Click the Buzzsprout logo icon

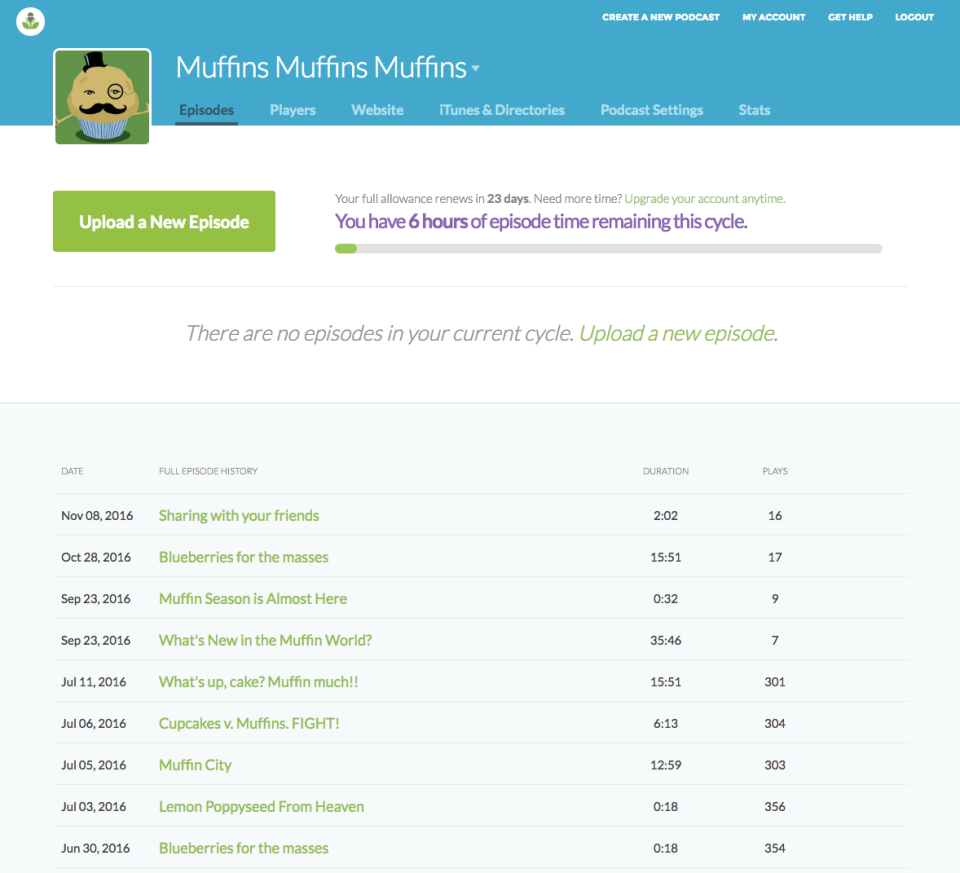pos(30,21)
